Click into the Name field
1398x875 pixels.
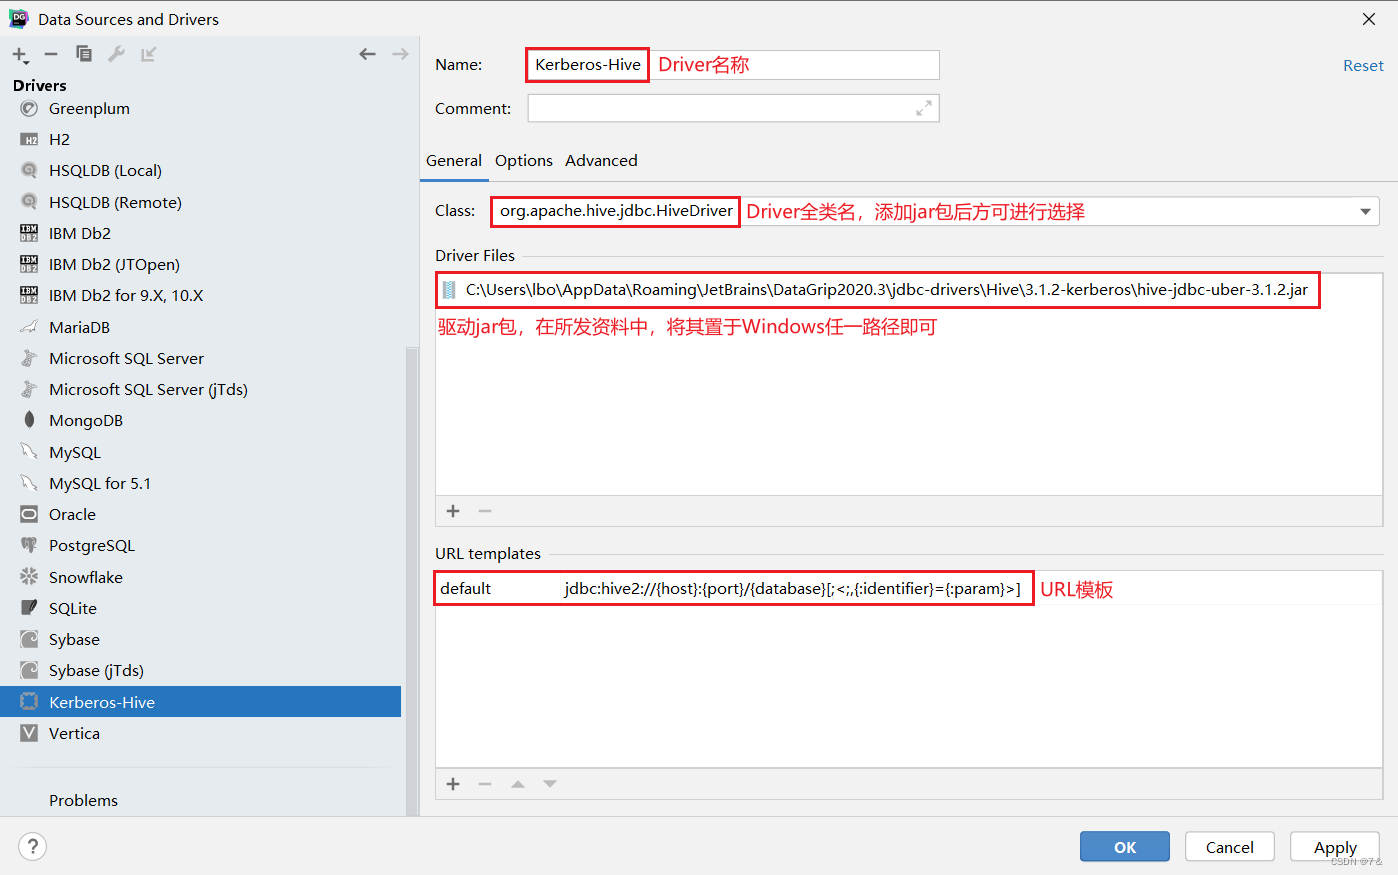click(733, 65)
